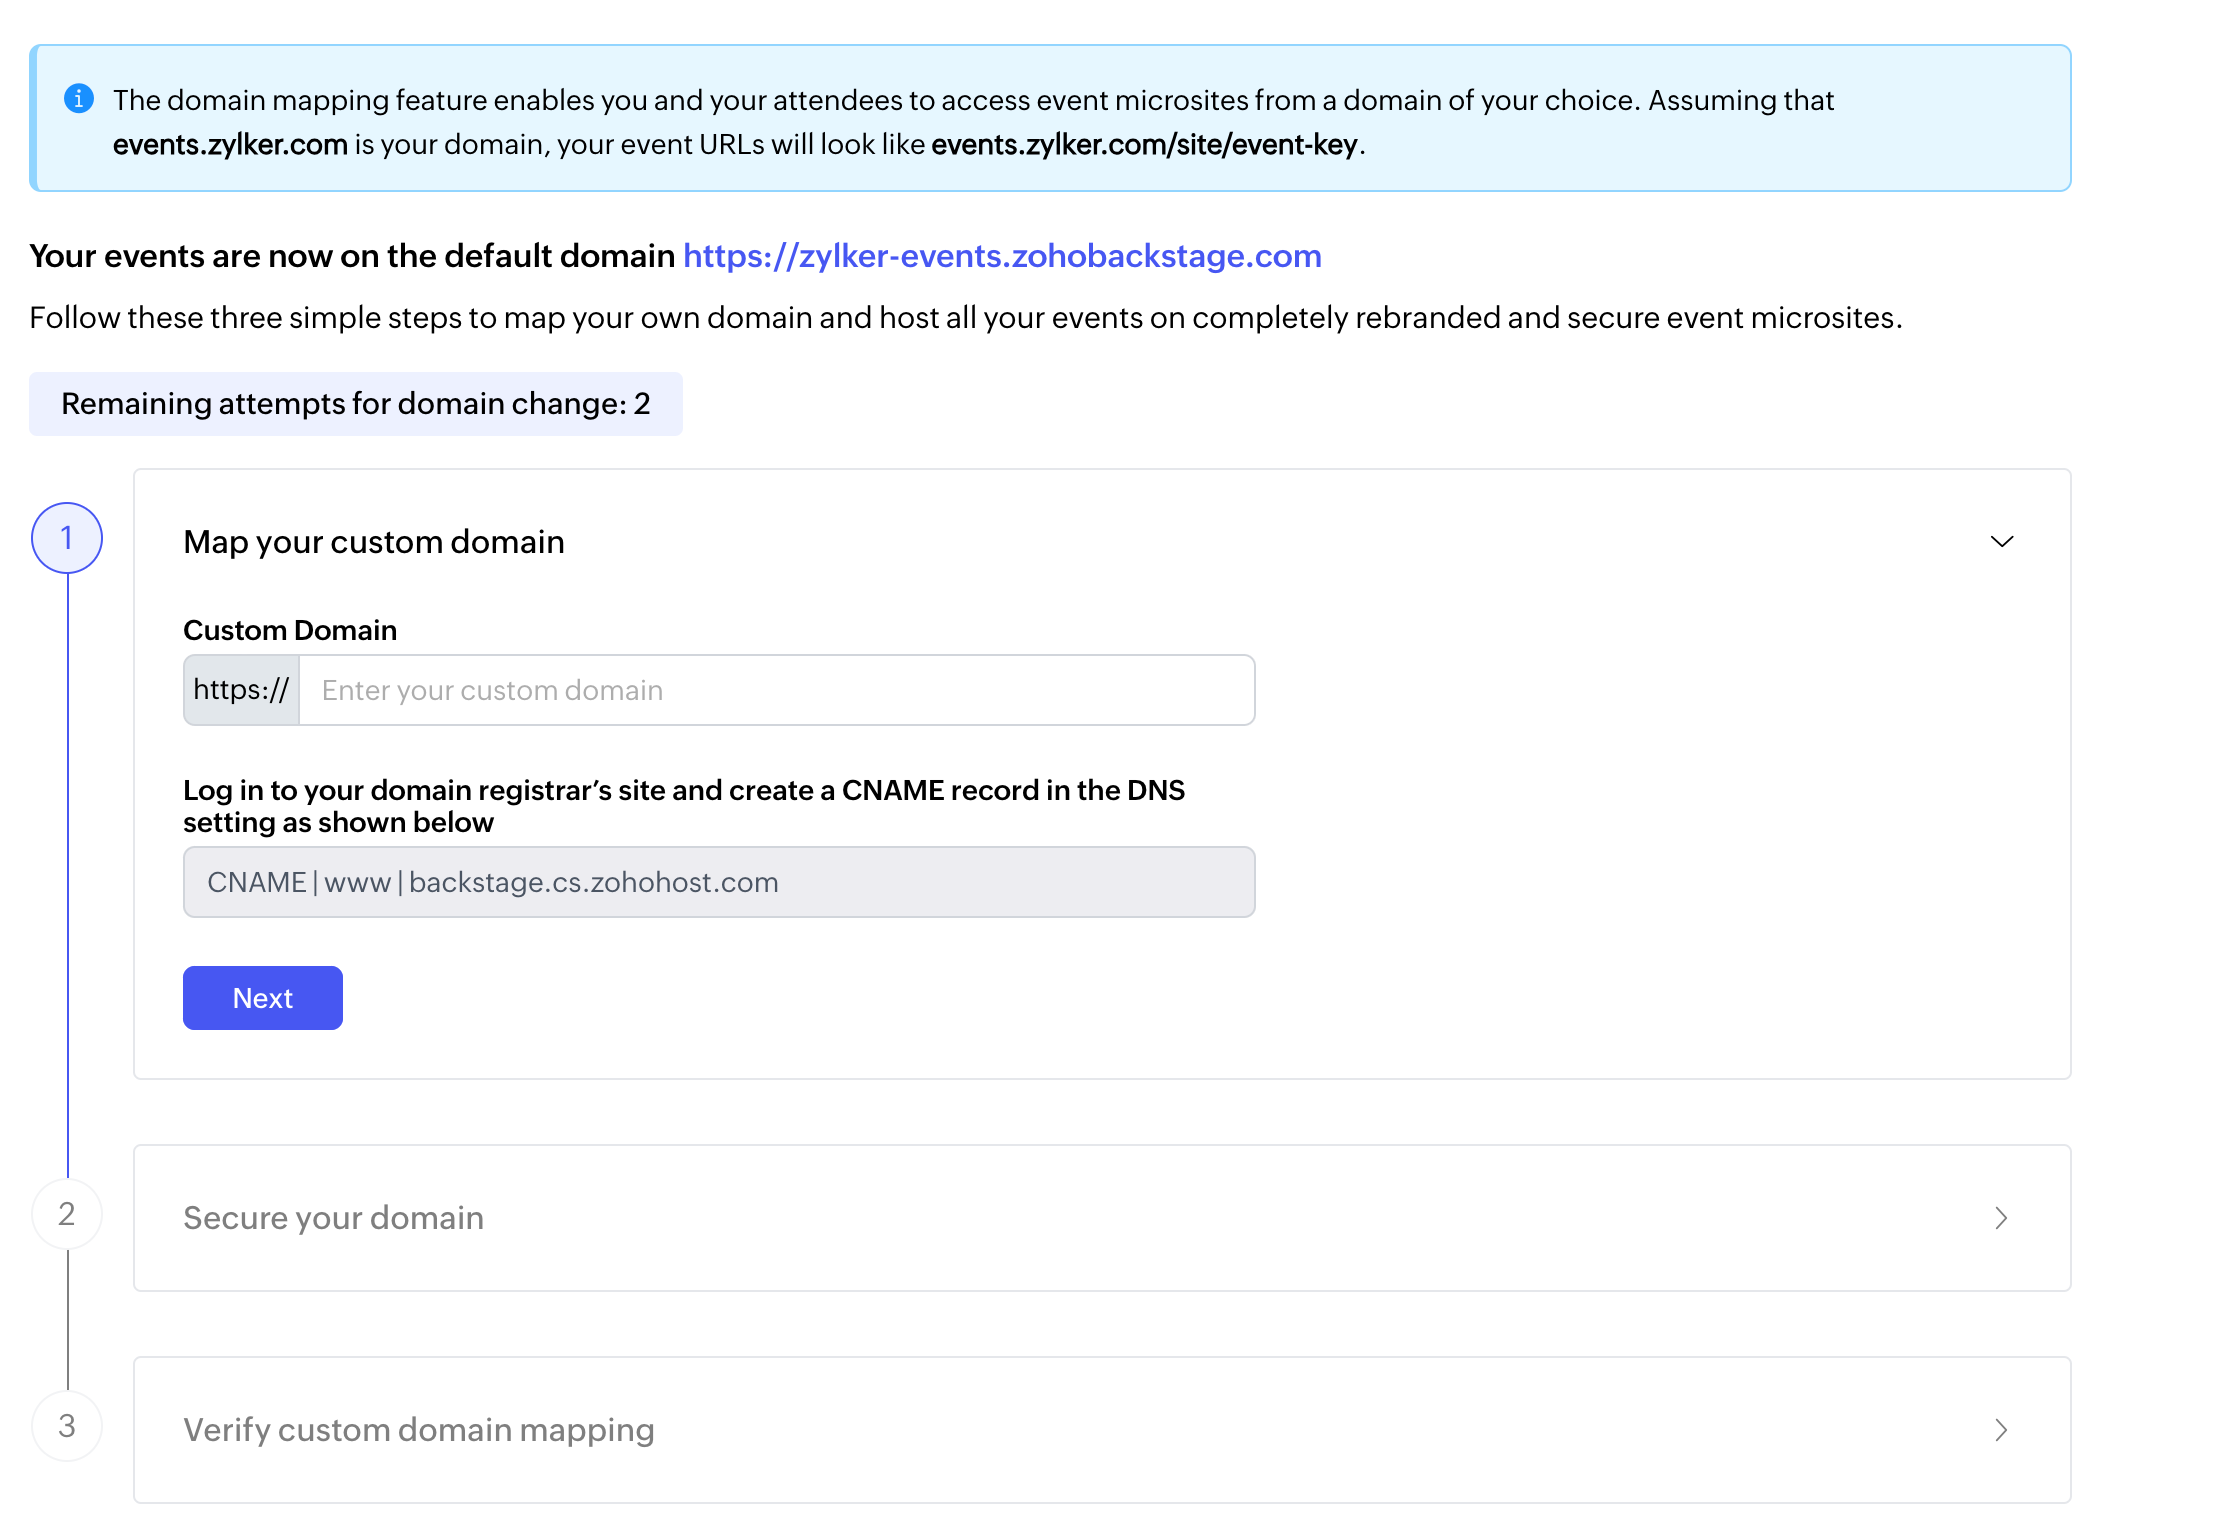Image resolution: width=2232 pixels, height=1535 pixels.
Task: Click the Remaining attempts for domain change badge
Action: (355, 404)
